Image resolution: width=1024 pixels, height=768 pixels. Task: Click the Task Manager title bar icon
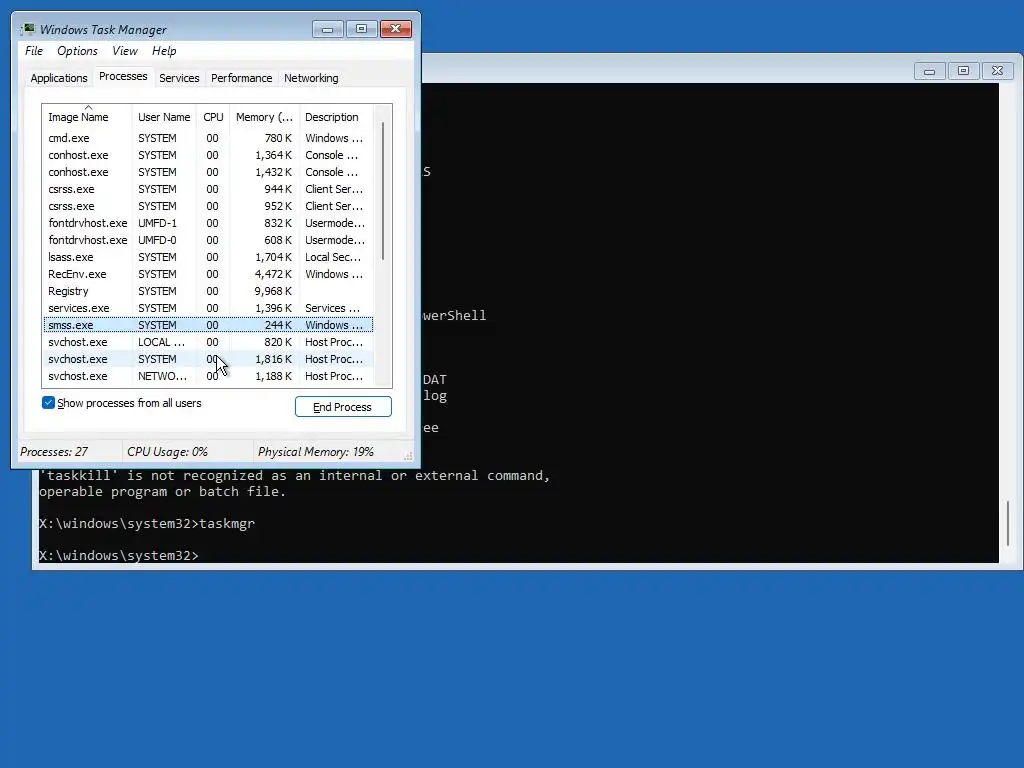pos(27,29)
